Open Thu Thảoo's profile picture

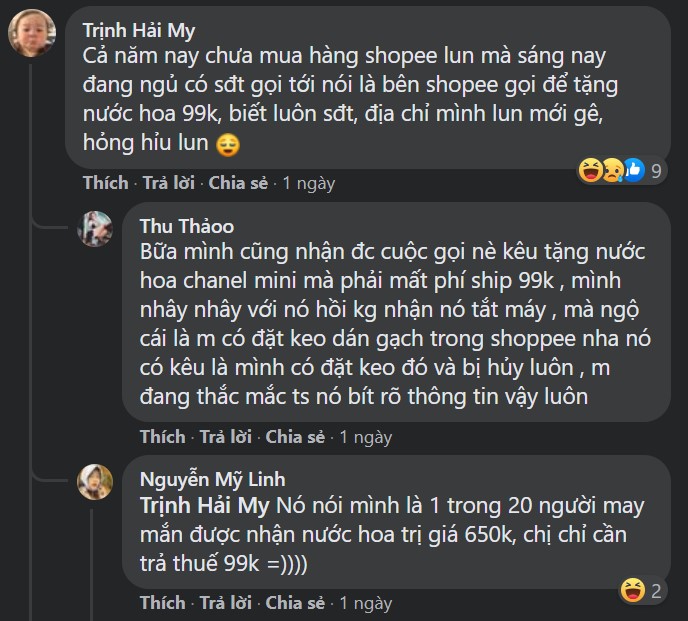click(x=95, y=229)
